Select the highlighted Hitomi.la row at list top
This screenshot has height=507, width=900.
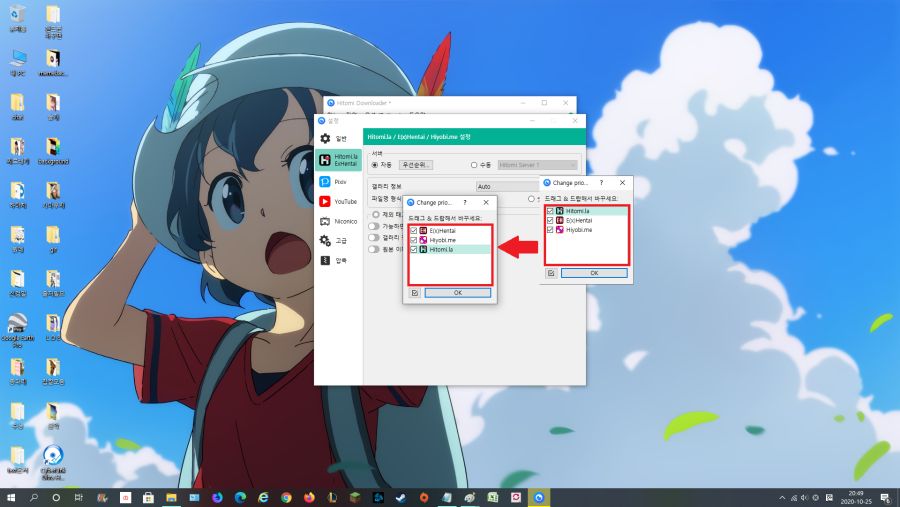point(587,211)
